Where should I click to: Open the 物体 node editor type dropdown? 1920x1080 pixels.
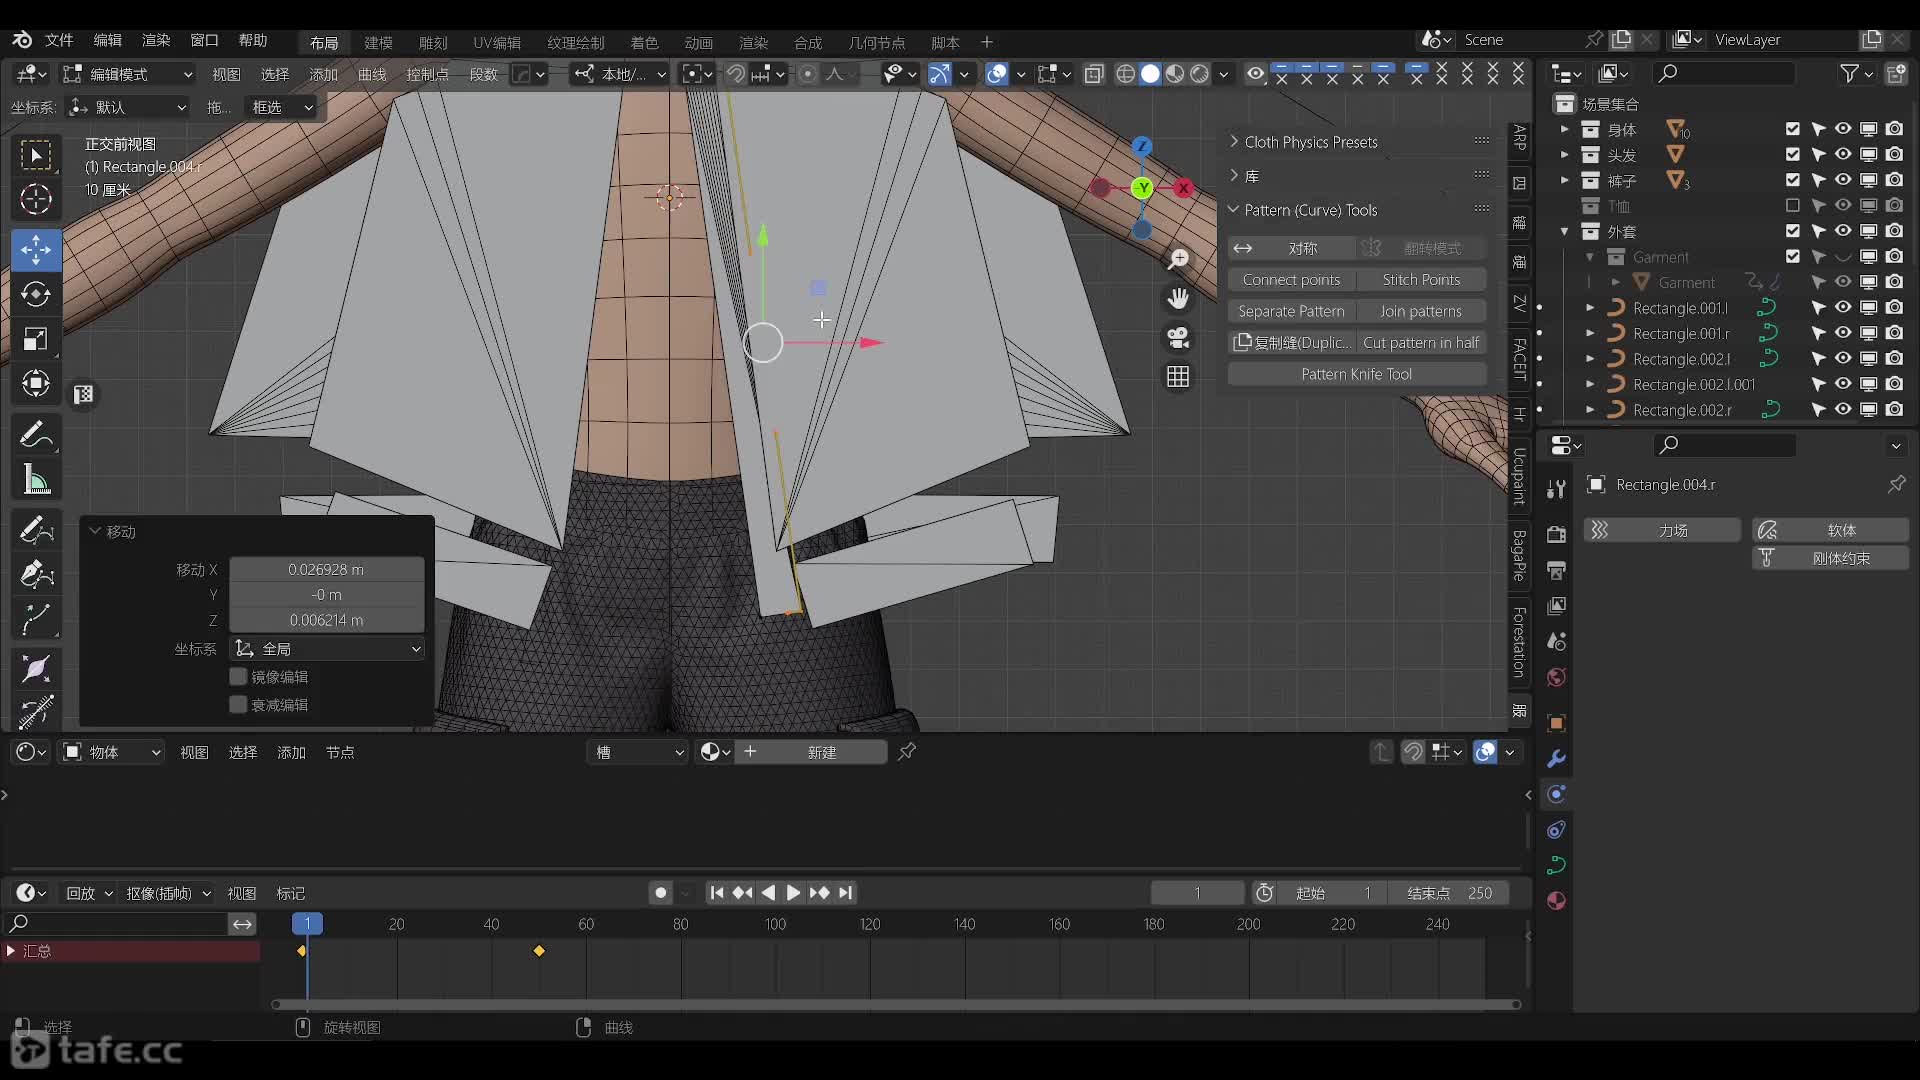tap(112, 752)
